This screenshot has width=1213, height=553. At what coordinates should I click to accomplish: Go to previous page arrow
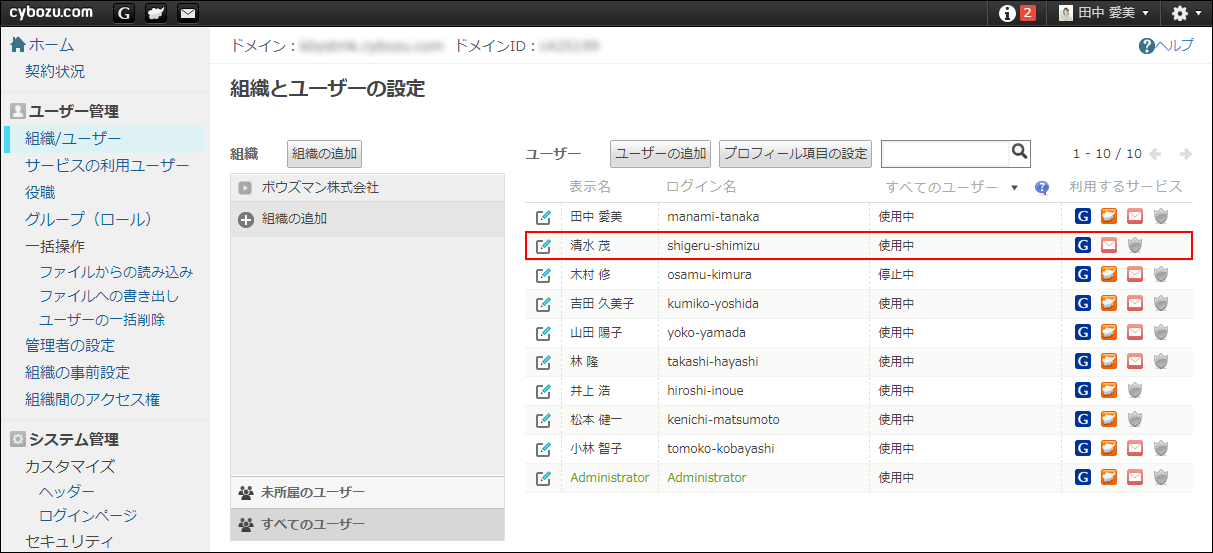(x=1156, y=154)
